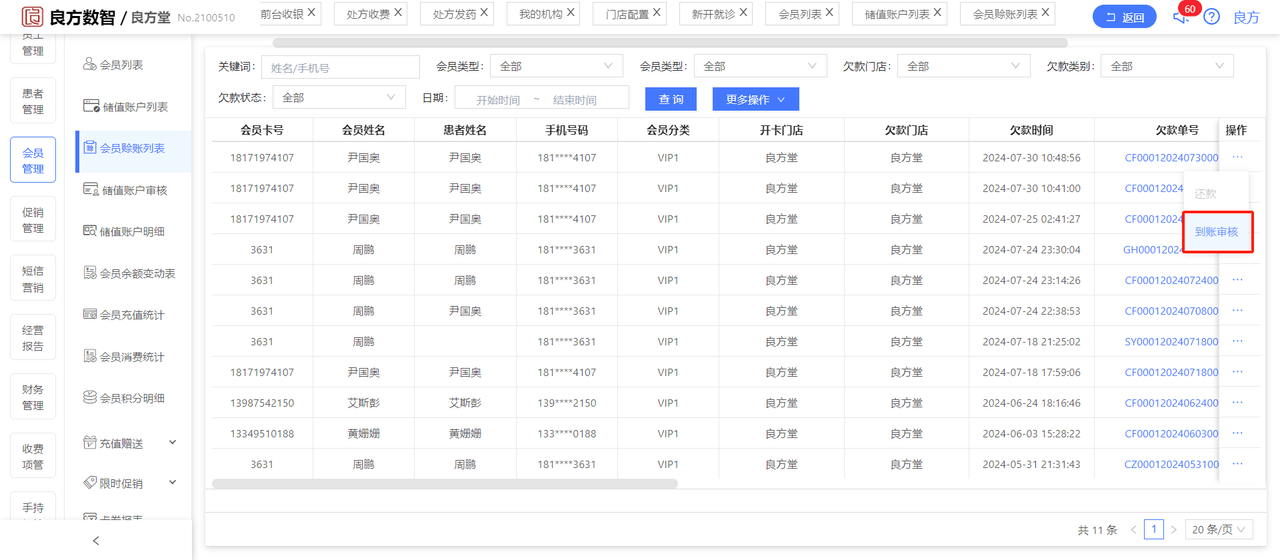
Task: Switch to 处方收费 tab
Action: (368, 14)
